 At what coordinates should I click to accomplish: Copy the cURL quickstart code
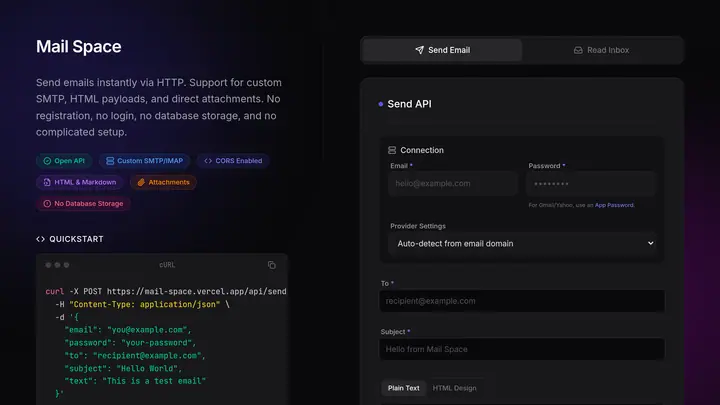point(272,265)
